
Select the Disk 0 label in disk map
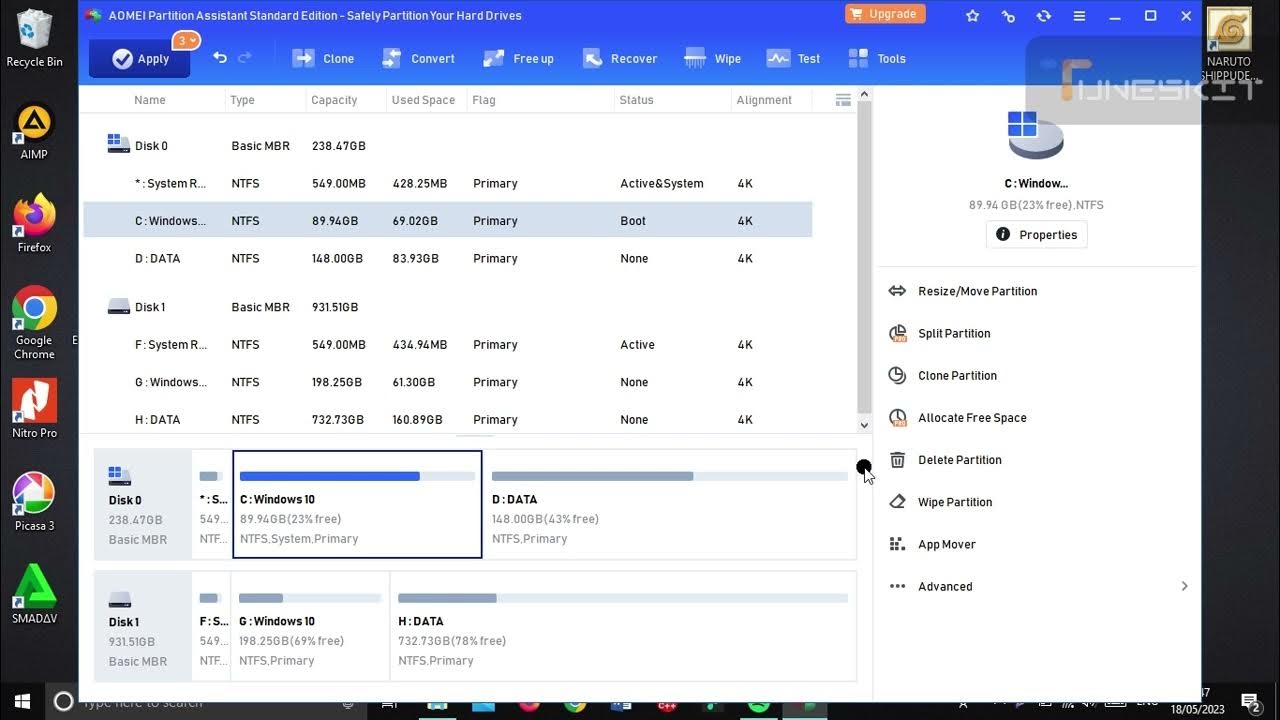point(141,504)
